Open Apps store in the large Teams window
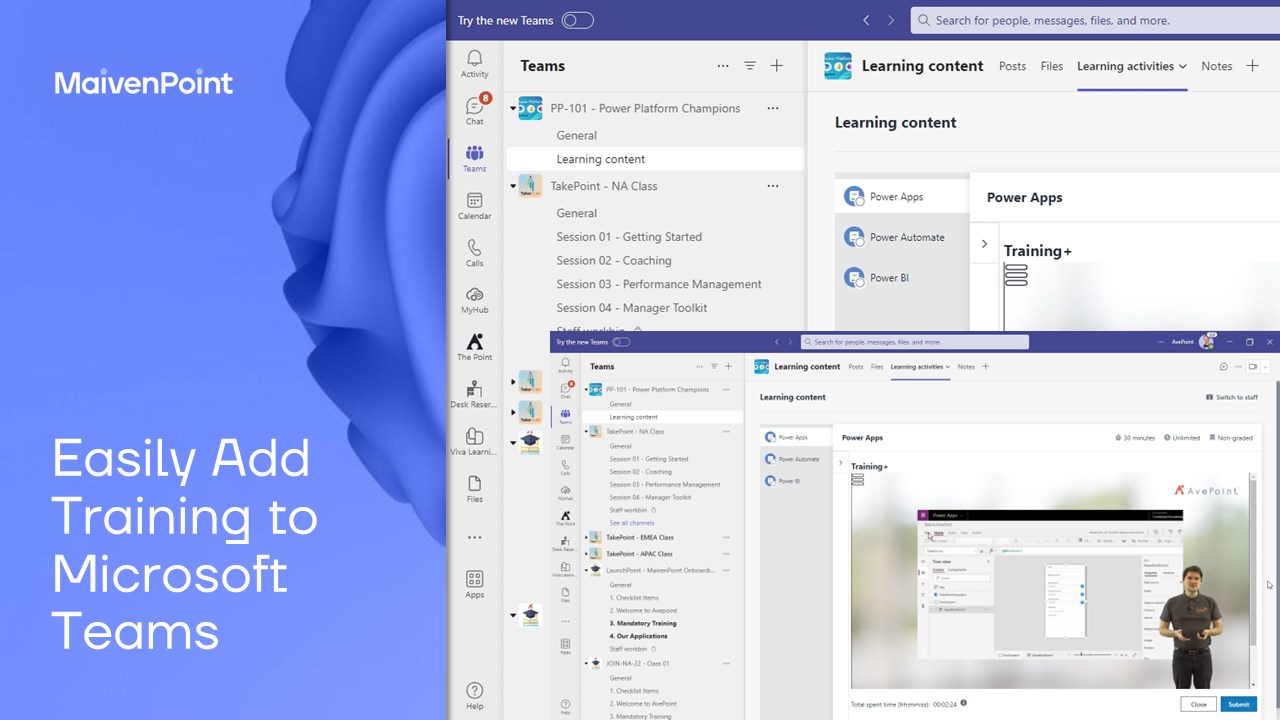 (x=474, y=585)
